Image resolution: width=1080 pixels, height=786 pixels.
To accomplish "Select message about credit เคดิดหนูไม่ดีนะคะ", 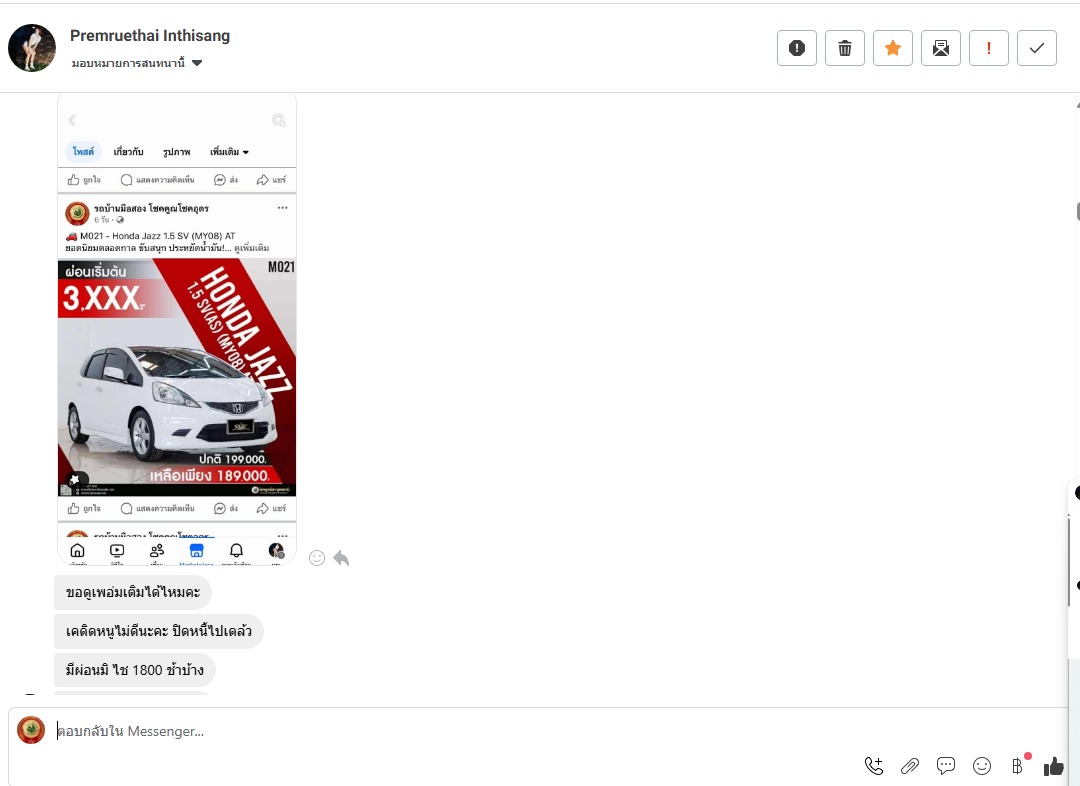I will coord(159,631).
